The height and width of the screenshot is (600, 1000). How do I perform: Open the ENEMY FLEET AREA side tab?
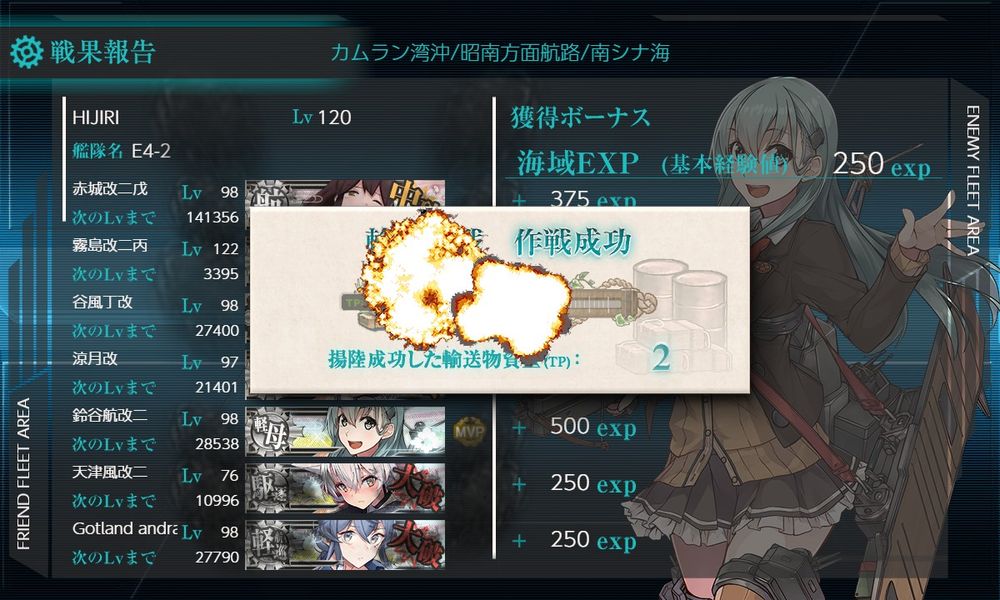tap(972, 180)
